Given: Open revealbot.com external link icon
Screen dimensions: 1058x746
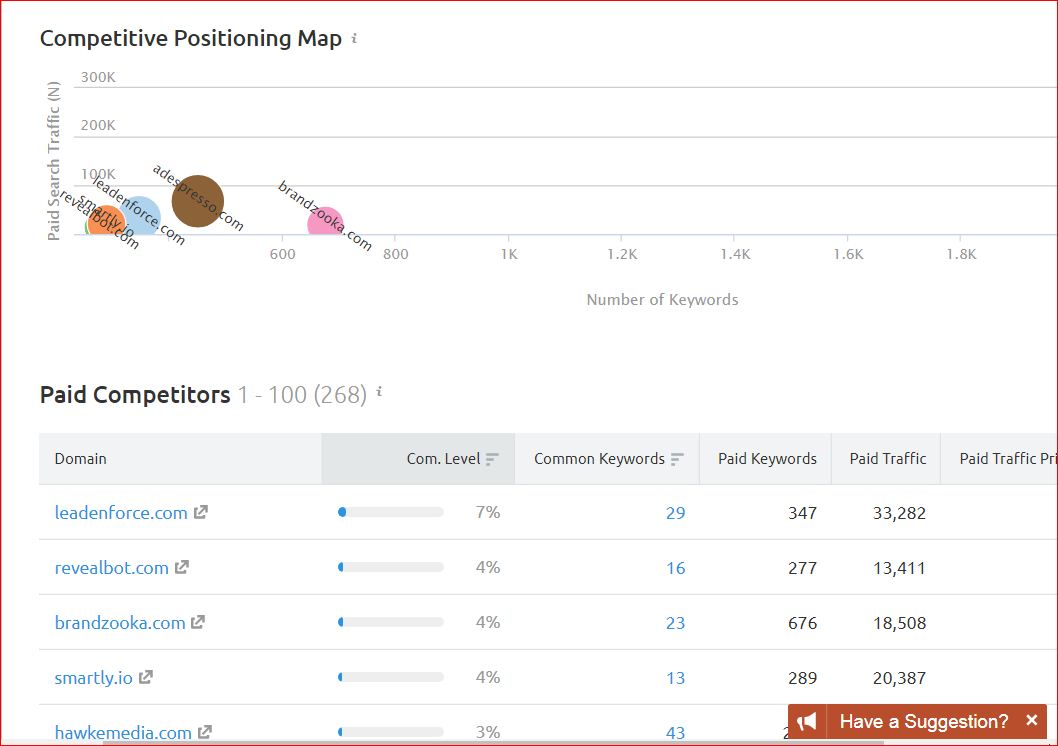Looking at the screenshot, I should point(182,567).
